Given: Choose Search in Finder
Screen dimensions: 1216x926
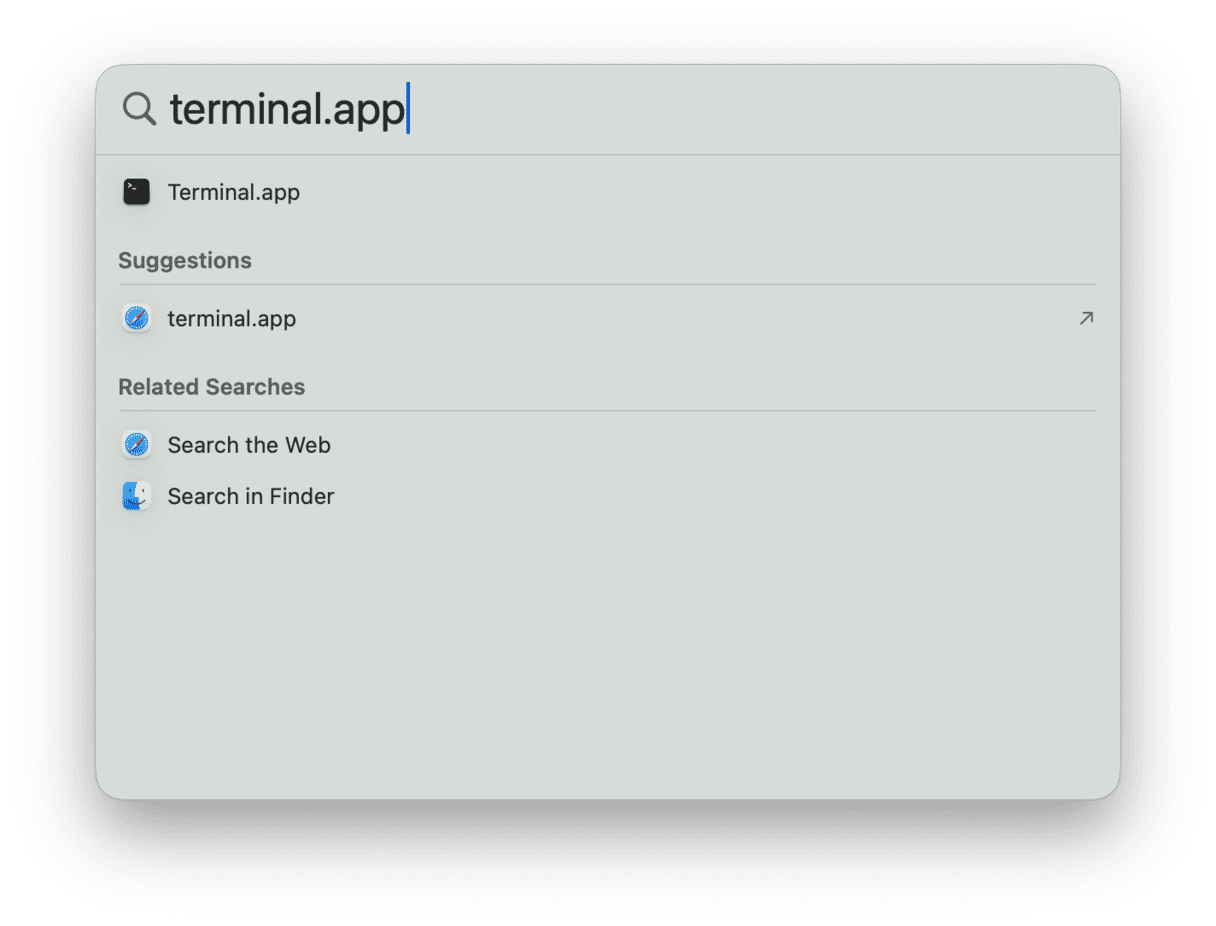Looking at the screenshot, I should point(251,496).
